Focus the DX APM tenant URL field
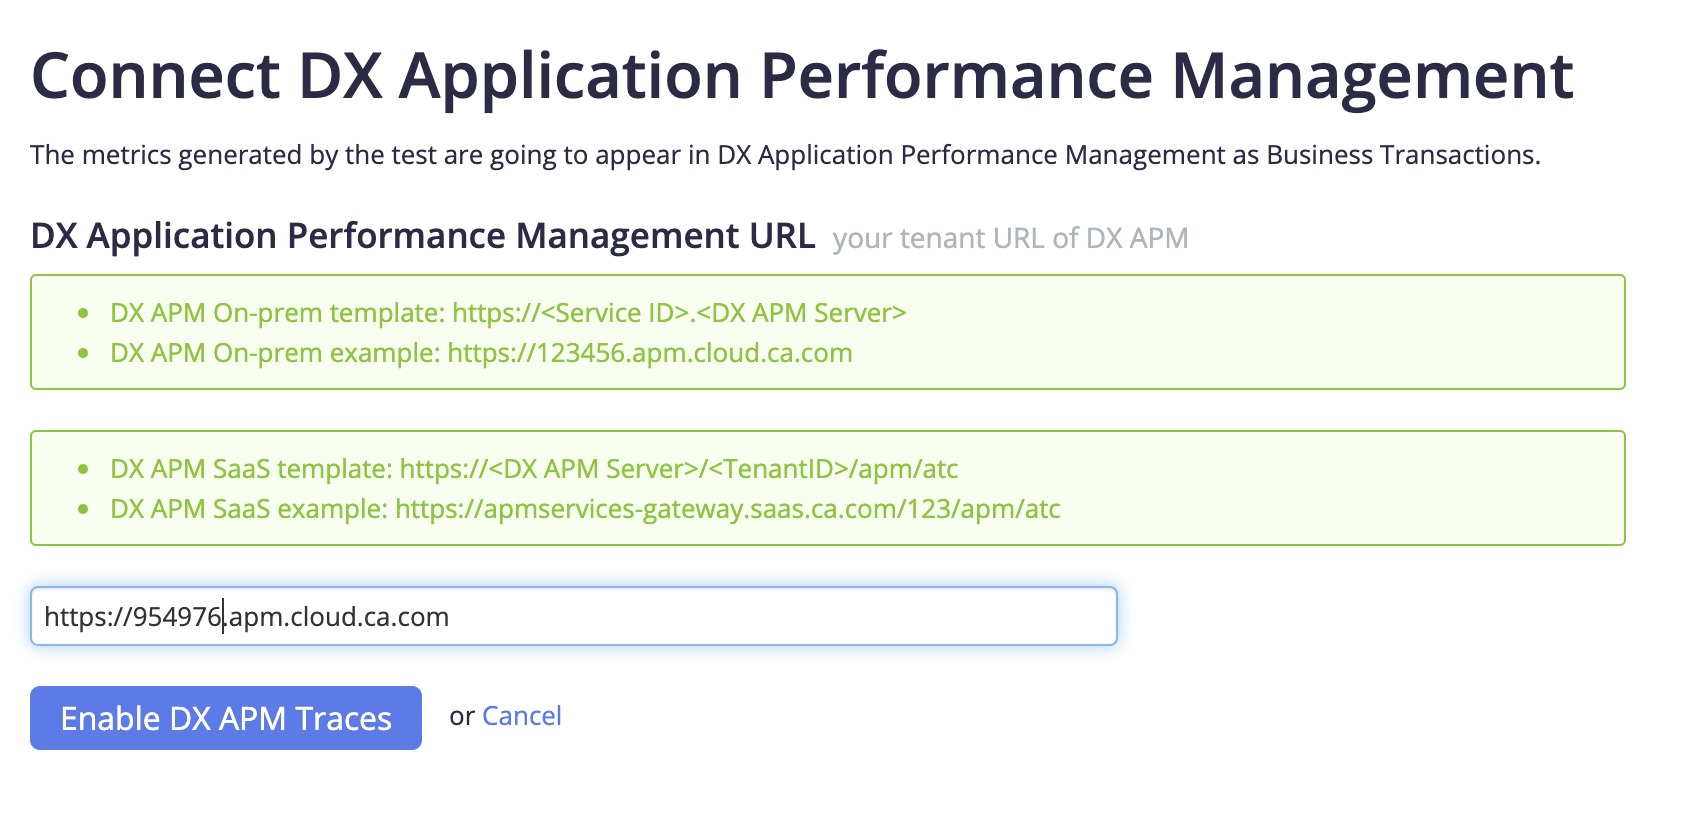Viewport: 1698px width, 816px height. pos(574,616)
